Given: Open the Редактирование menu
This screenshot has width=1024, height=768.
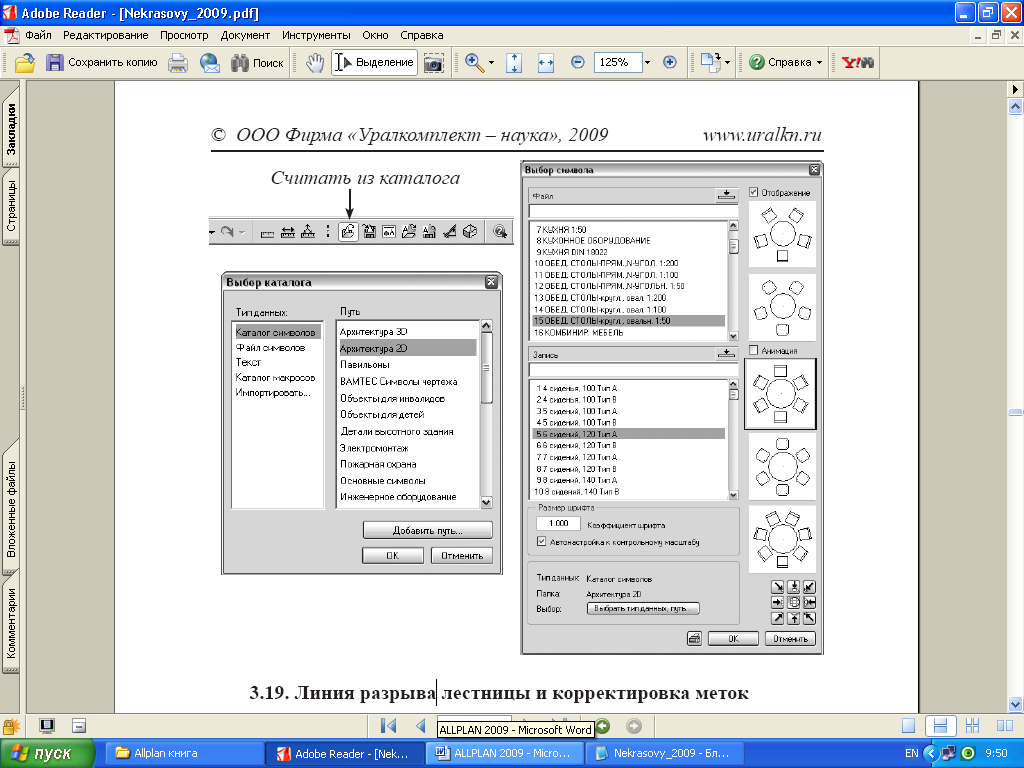Looking at the screenshot, I should 106,35.
